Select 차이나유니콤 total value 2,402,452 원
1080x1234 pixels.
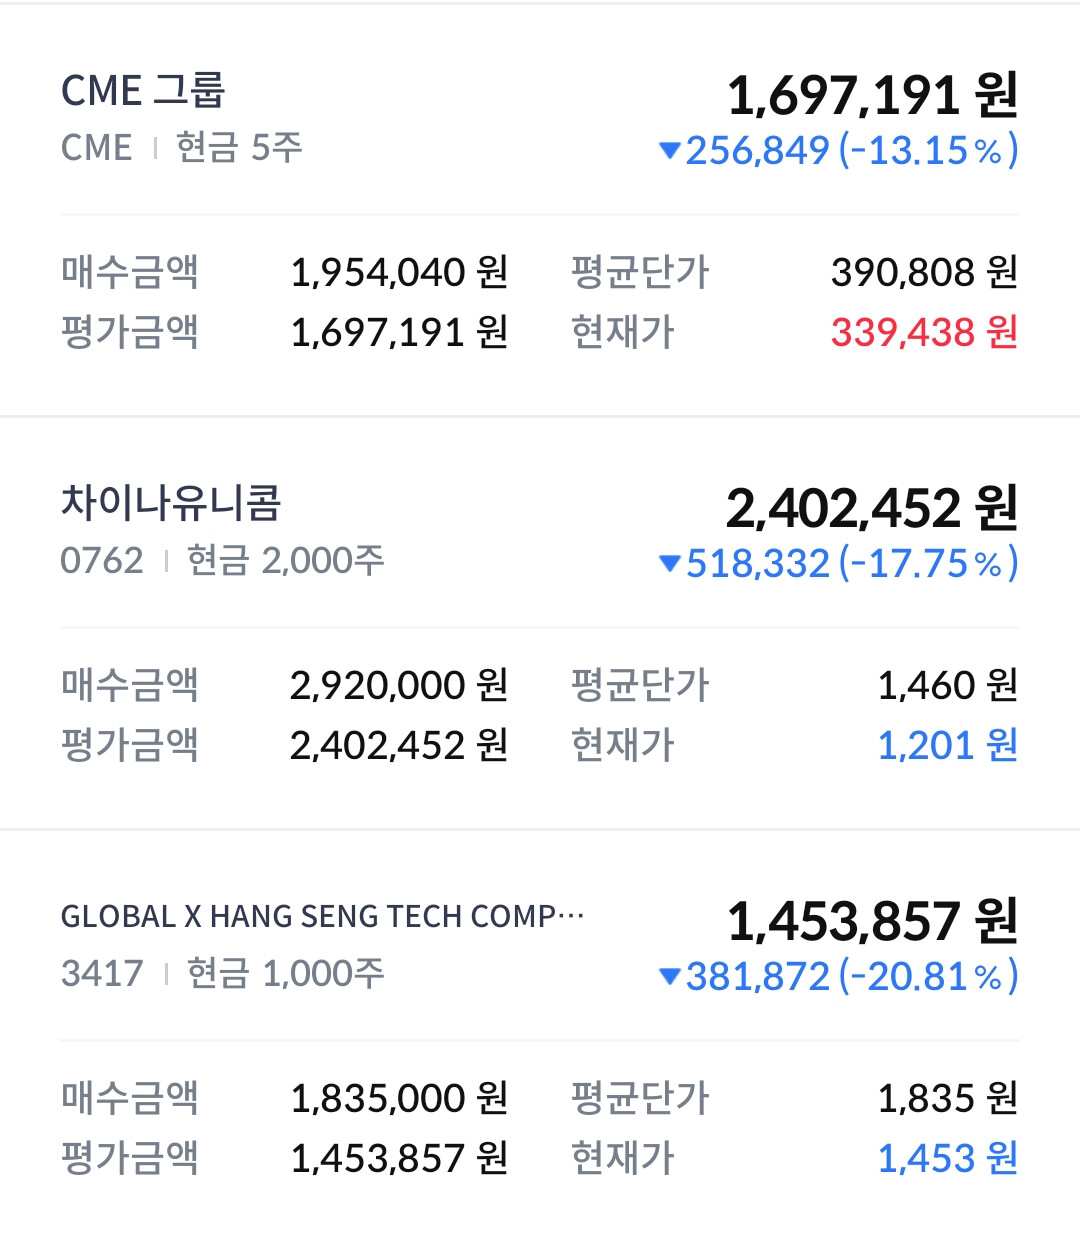click(872, 509)
